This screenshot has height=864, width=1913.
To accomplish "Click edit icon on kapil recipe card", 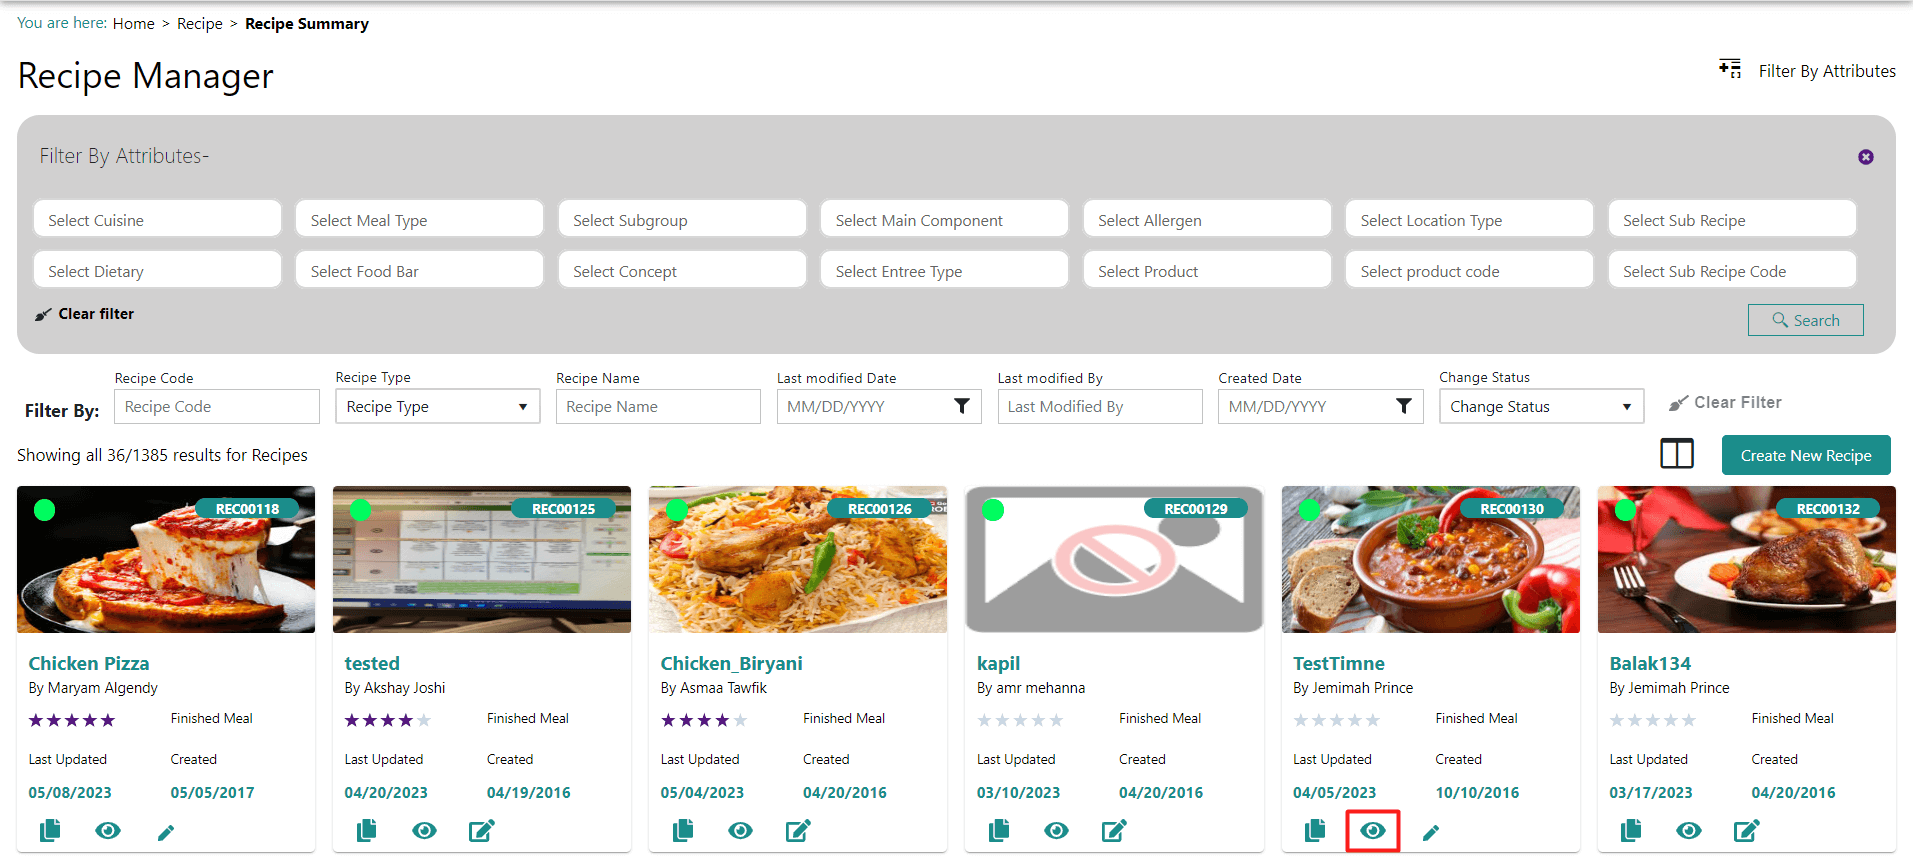I will (1114, 830).
